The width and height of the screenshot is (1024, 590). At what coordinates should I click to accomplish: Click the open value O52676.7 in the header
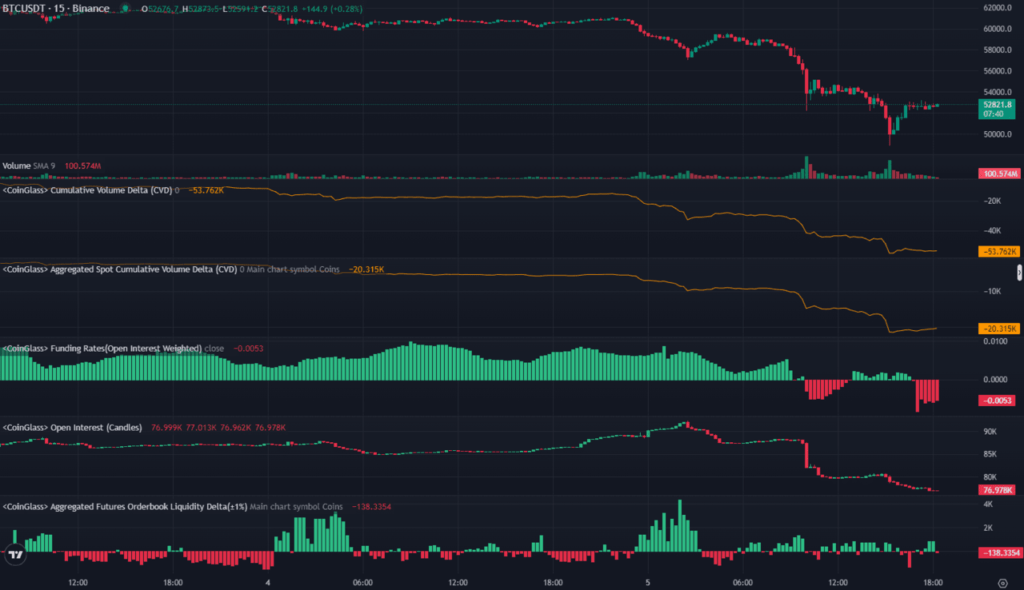coord(160,9)
